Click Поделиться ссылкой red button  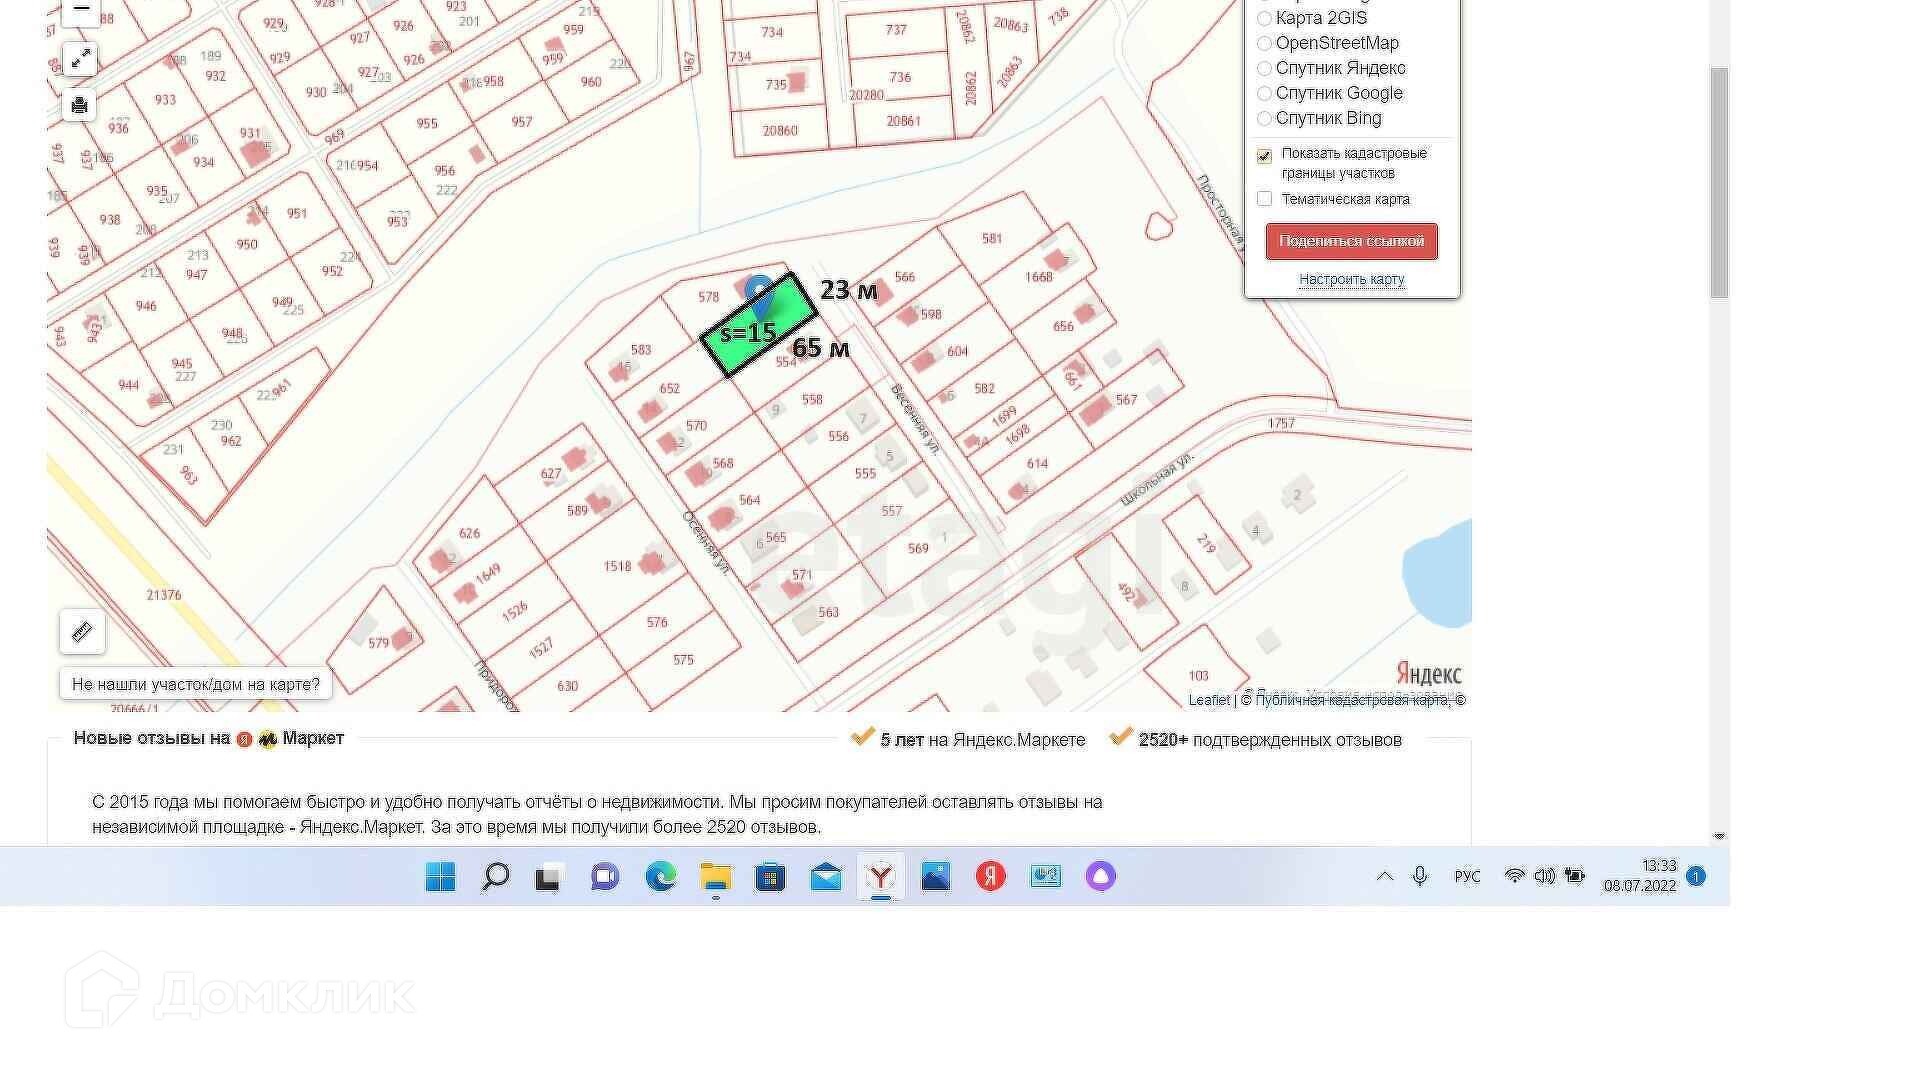pos(1351,241)
